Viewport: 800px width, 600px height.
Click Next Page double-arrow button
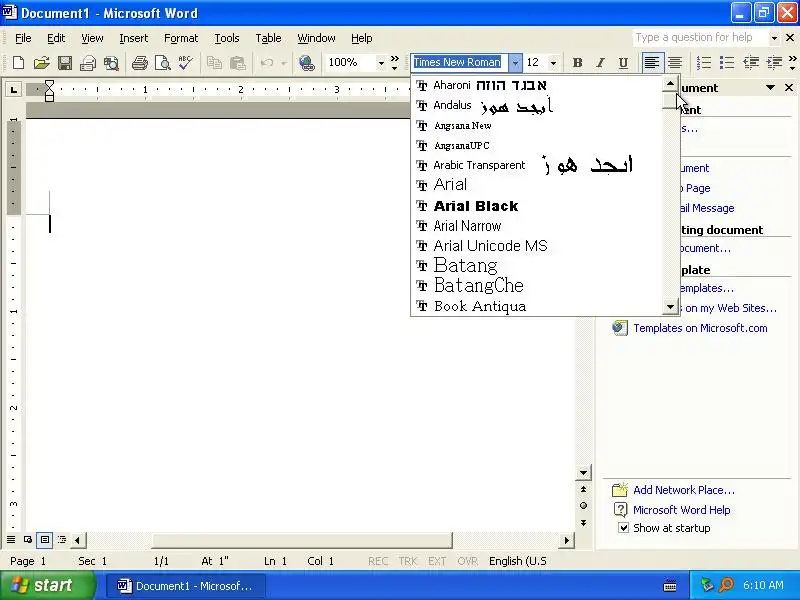[583, 523]
